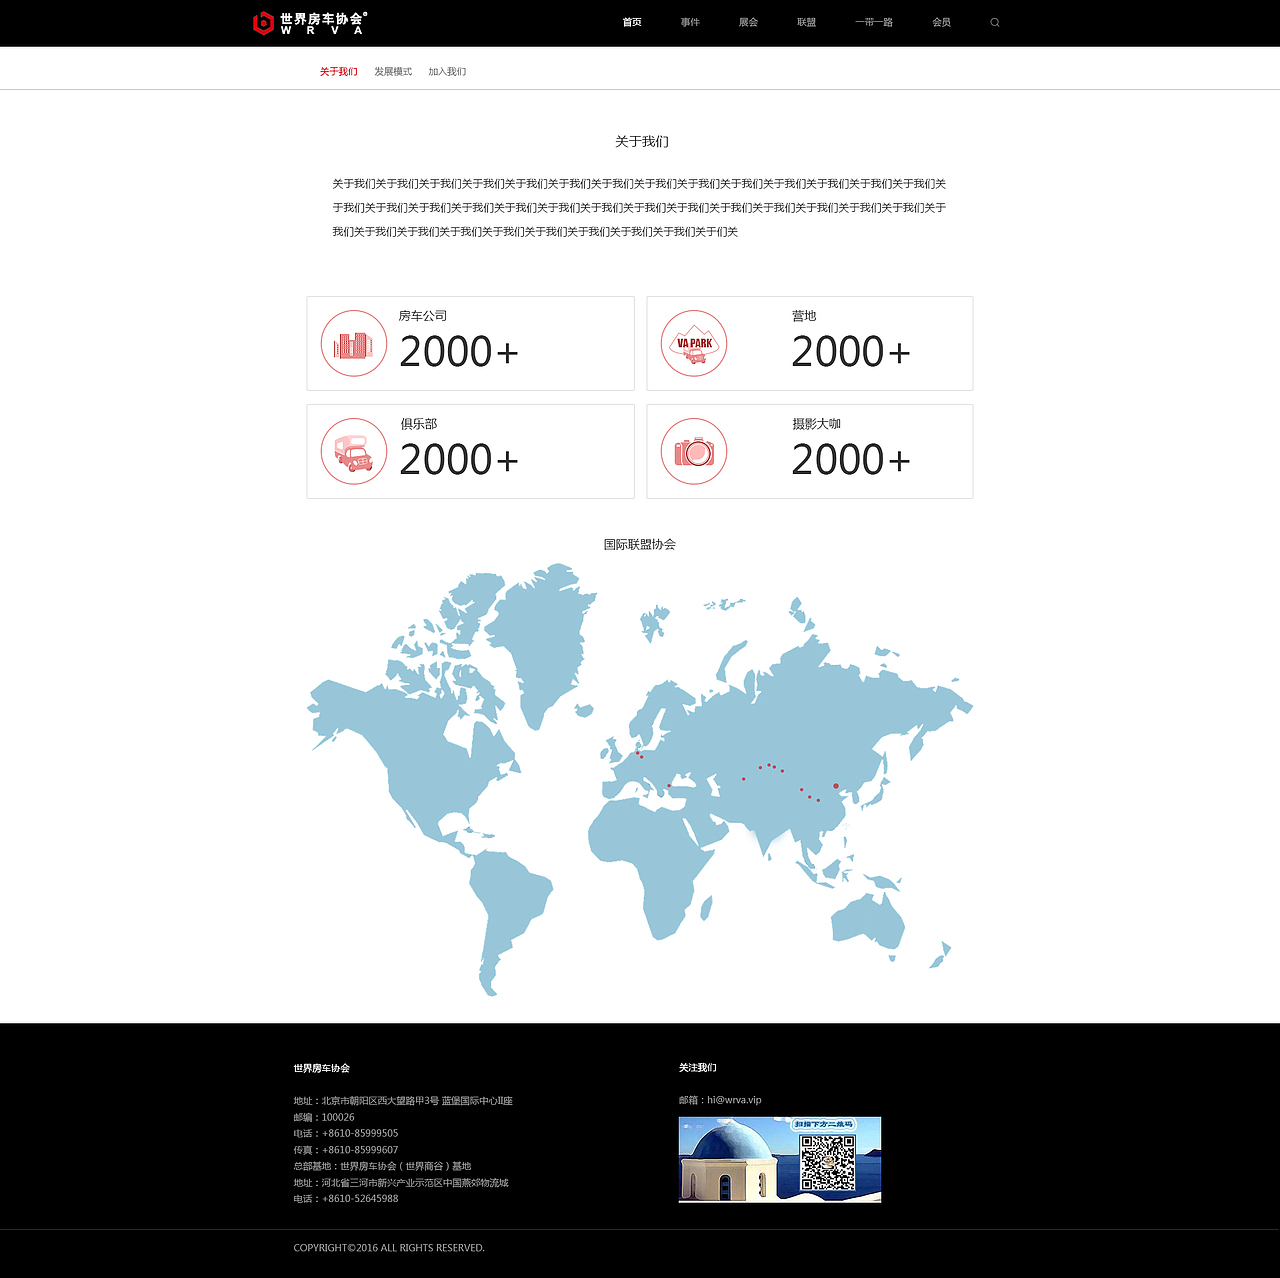Click the 房车公司 building icon
The width and height of the screenshot is (1280, 1278).
coord(354,343)
